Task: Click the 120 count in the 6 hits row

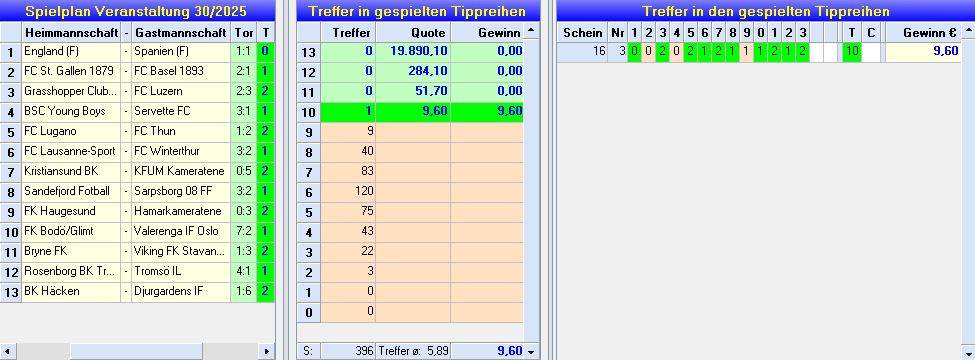Action: [x=348, y=191]
